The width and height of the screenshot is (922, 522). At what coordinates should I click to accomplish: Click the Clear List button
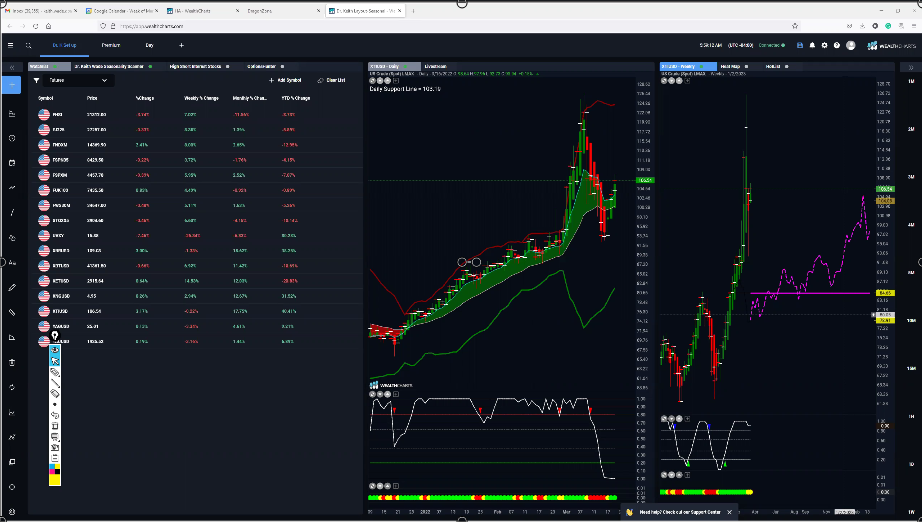click(x=332, y=81)
